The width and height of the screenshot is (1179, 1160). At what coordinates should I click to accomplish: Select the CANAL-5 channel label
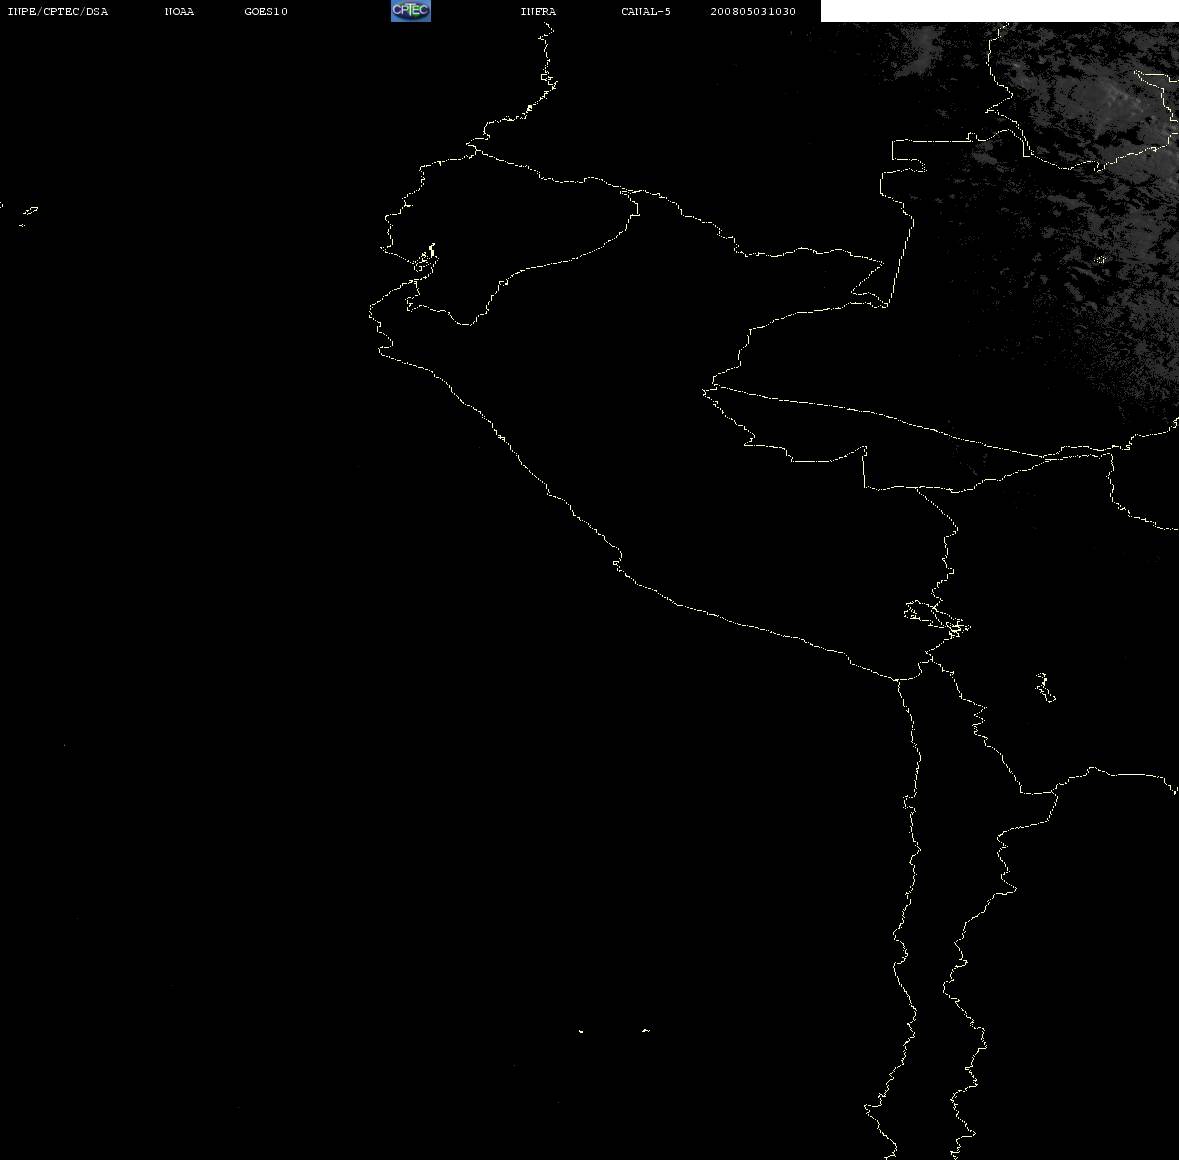pyautogui.click(x=646, y=11)
